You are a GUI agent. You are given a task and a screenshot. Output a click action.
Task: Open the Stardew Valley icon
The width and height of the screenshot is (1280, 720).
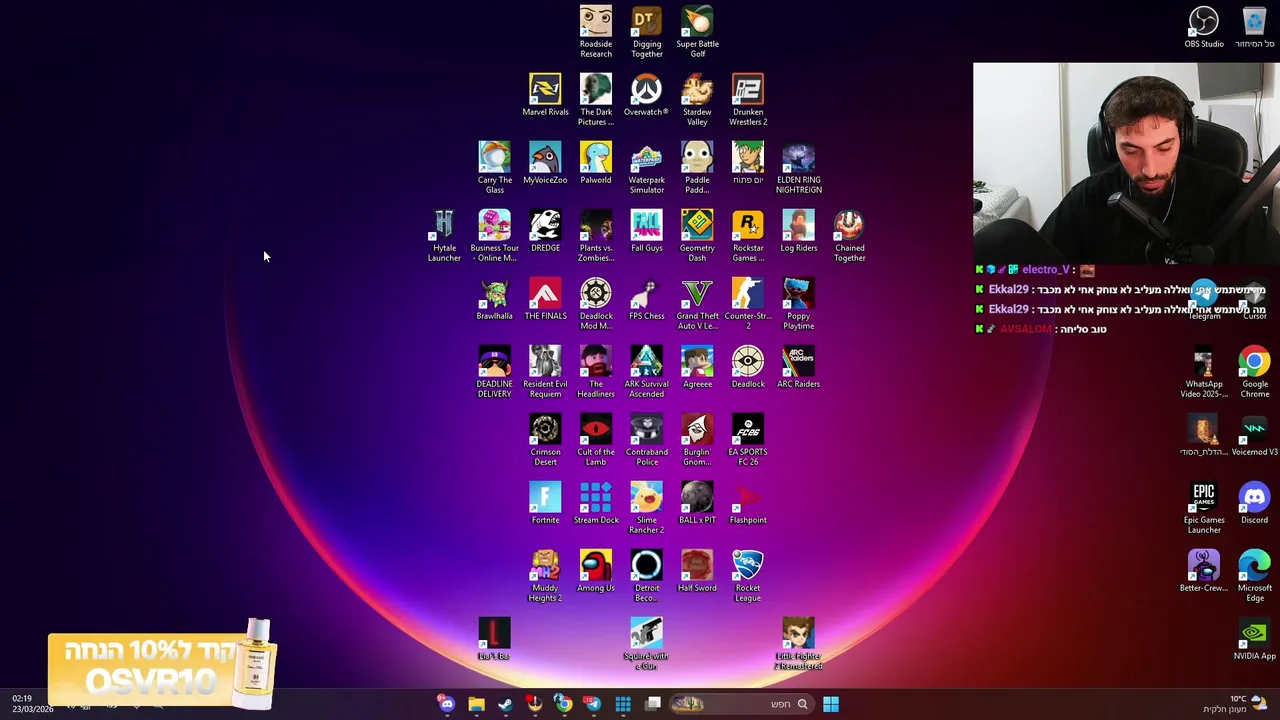(697, 101)
